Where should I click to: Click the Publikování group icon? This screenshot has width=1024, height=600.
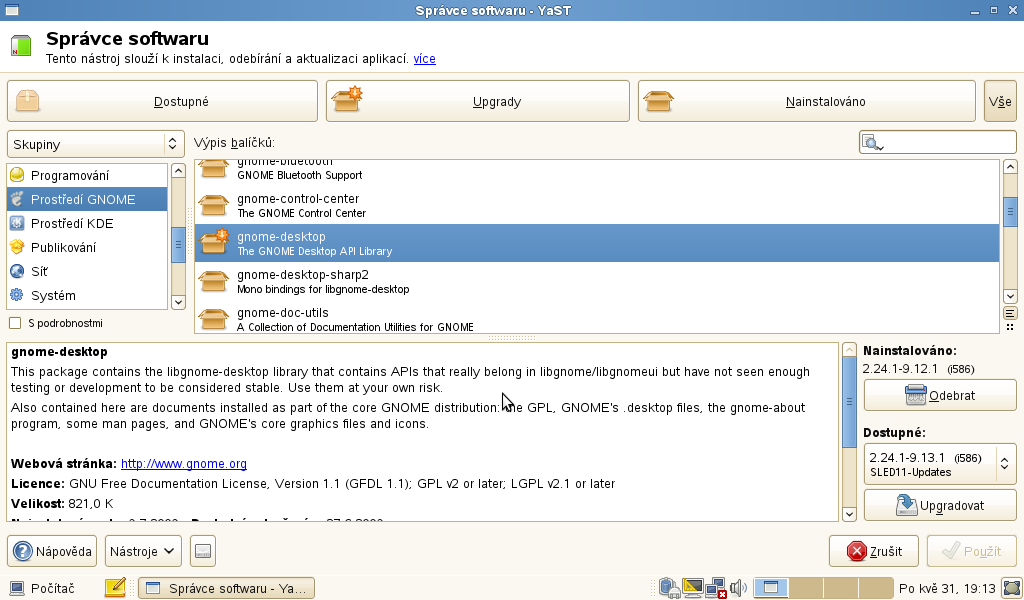point(17,247)
